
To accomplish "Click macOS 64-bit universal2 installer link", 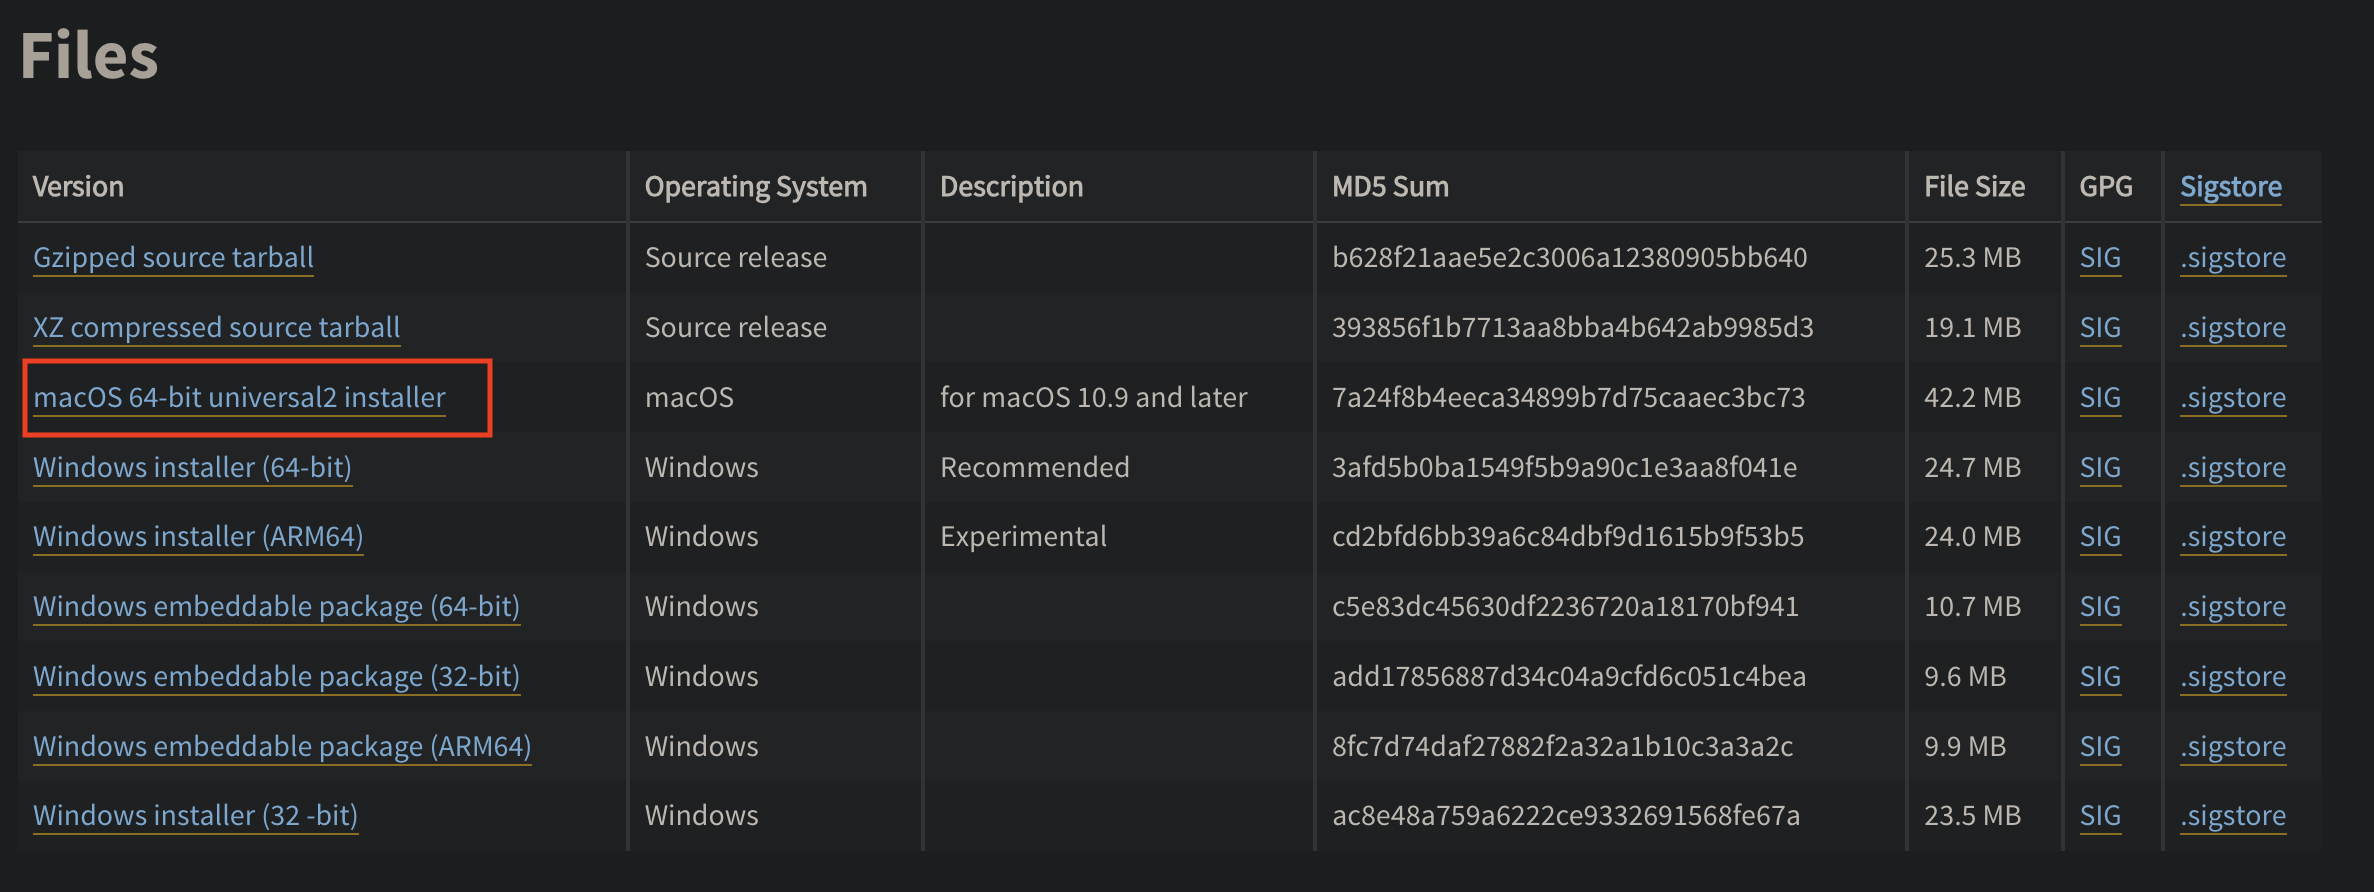I will click(x=239, y=398).
